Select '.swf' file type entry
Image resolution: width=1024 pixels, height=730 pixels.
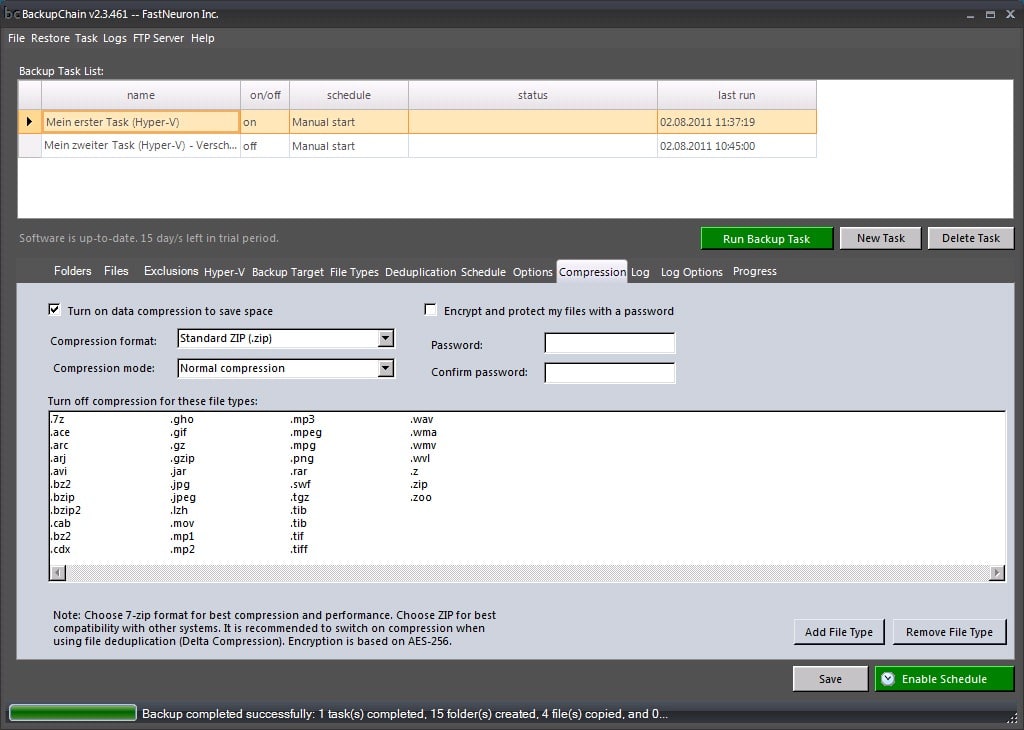pyautogui.click(x=300, y=484)
